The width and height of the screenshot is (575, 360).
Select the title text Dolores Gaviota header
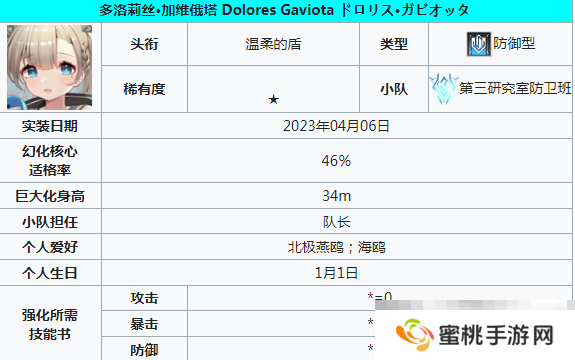[x=284, y=10]
